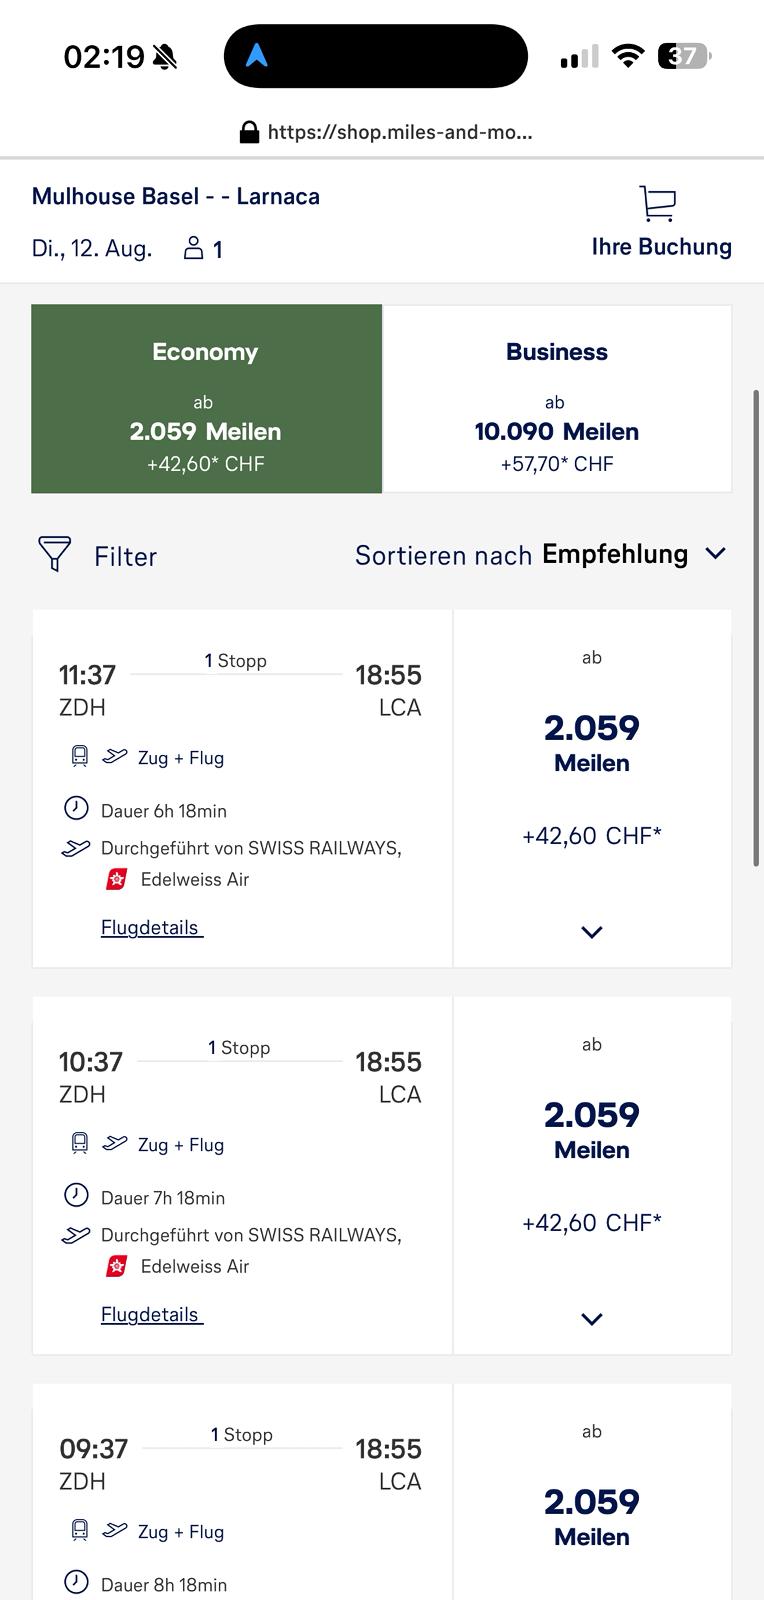Click the page scrollbar on the right edge
Screen dimensions: 764x1600
[x=757, y=628]
